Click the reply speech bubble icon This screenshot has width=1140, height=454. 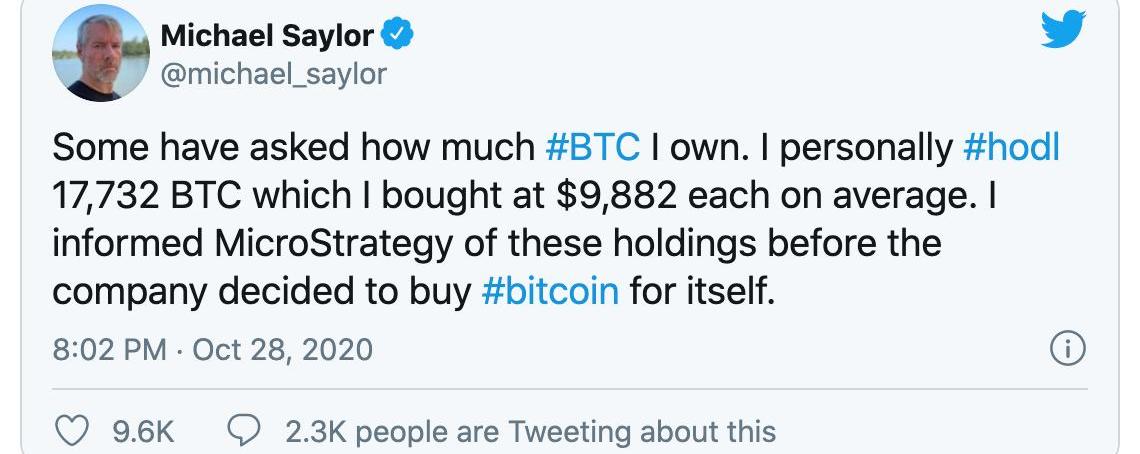click(x=244, y=431)
